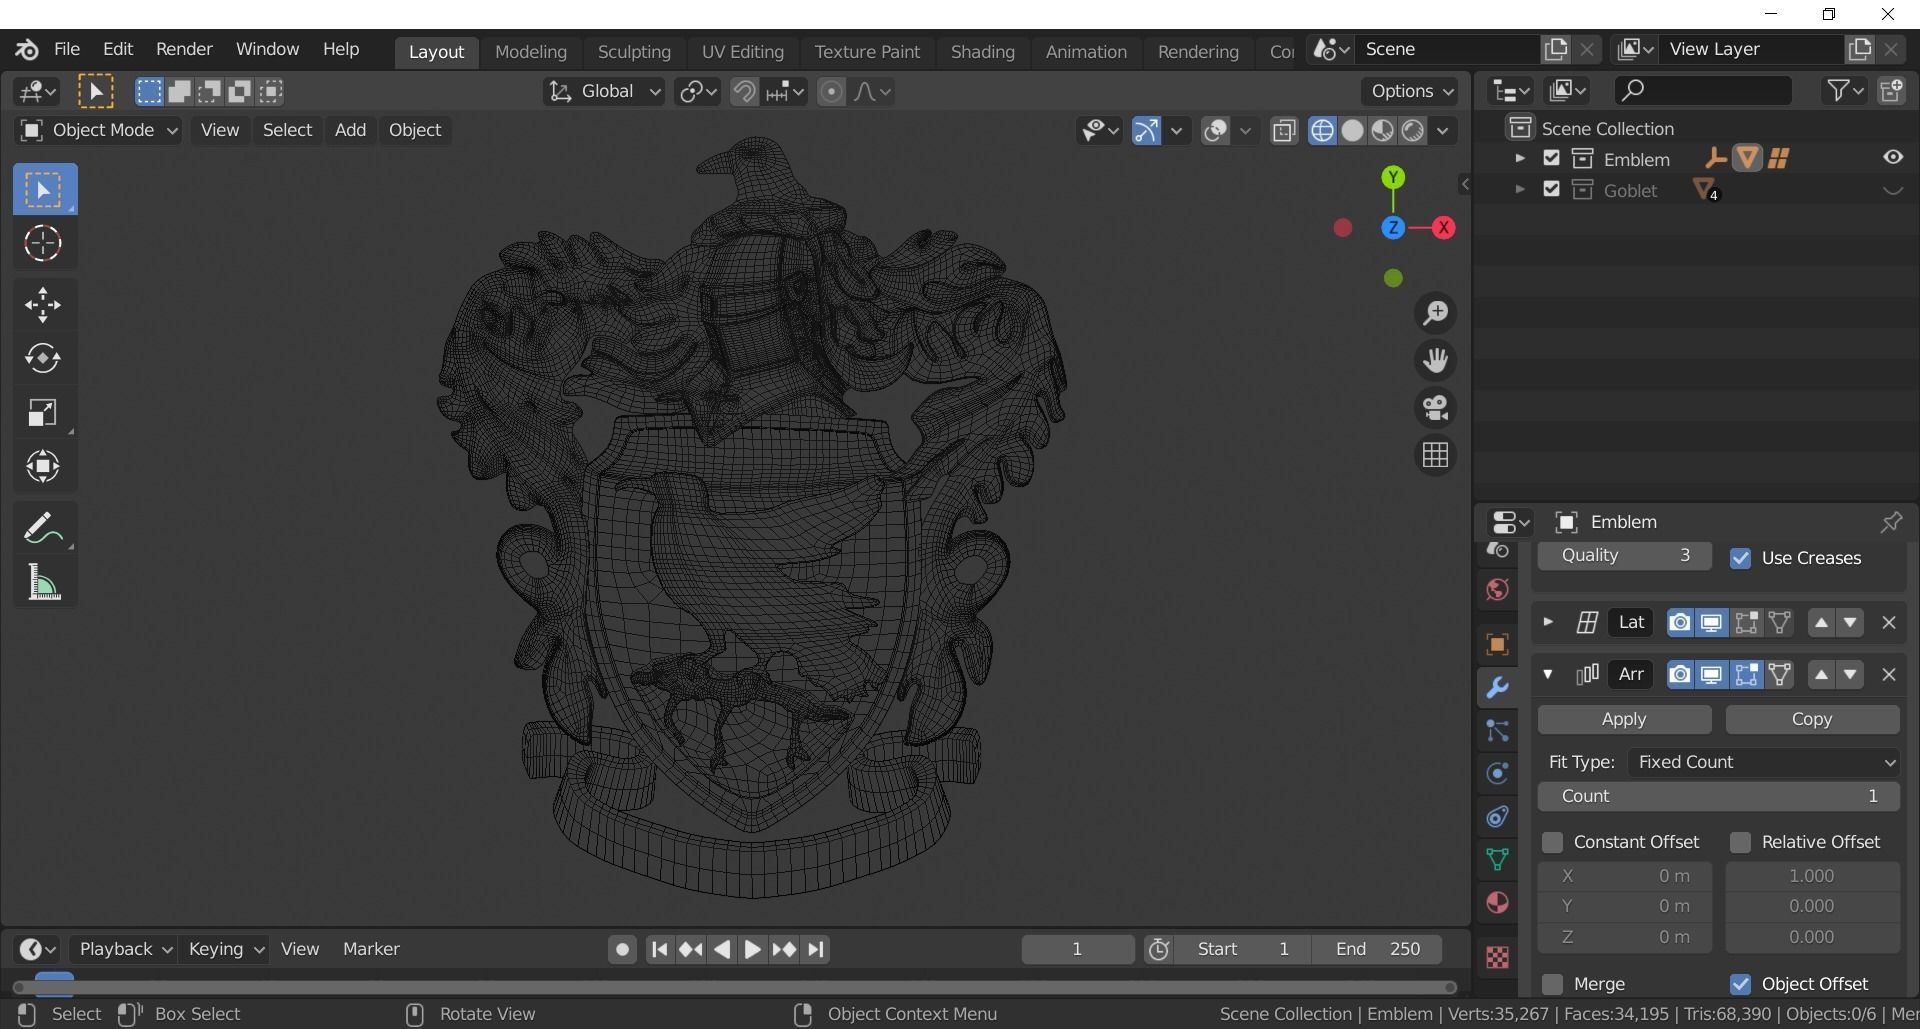Open the Object properties orange square tab
The width and height of the screenshot is (1920, 1029).
pyautogui.click(x=1497, y=644)
